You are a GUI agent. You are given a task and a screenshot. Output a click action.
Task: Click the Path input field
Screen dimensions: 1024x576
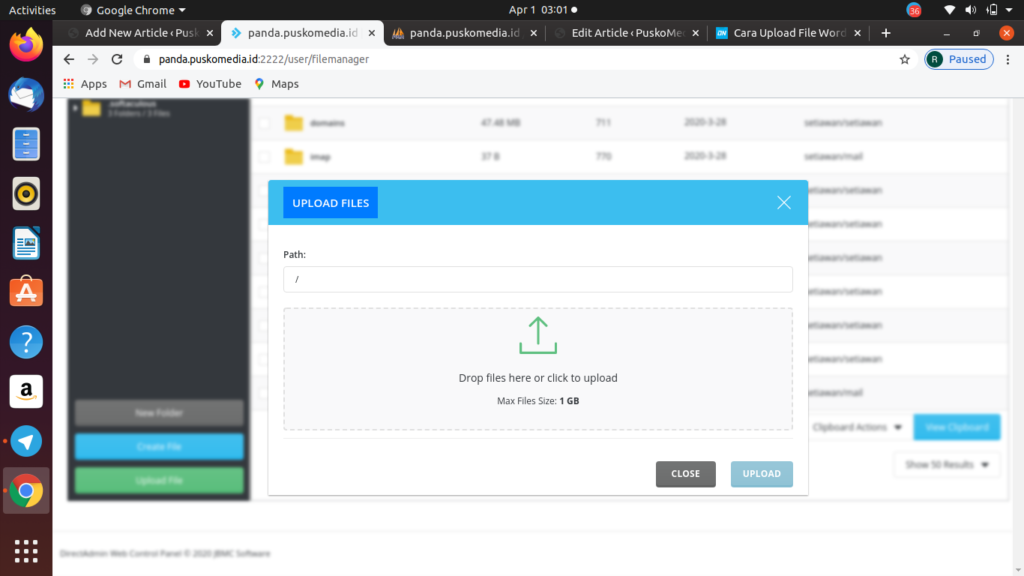click(537, 279)
